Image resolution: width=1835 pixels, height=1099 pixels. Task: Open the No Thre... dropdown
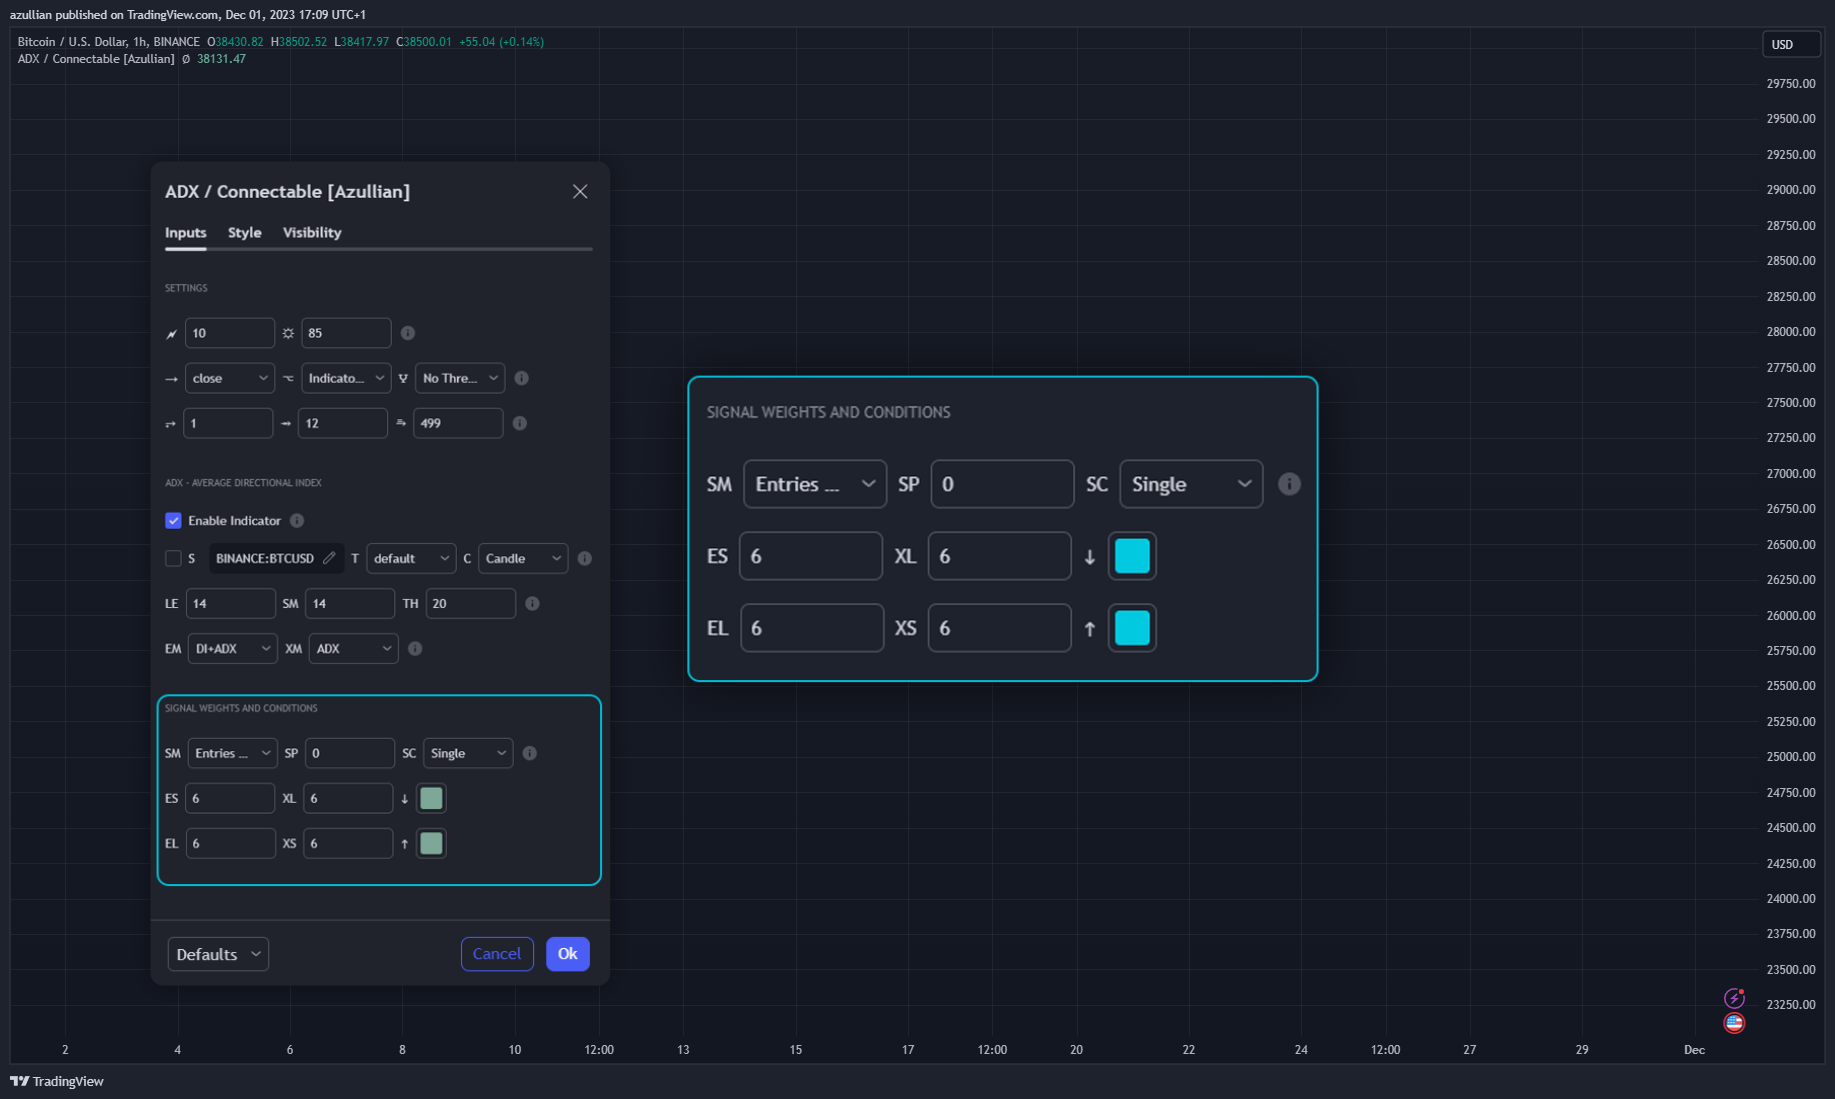pos(460,378)
